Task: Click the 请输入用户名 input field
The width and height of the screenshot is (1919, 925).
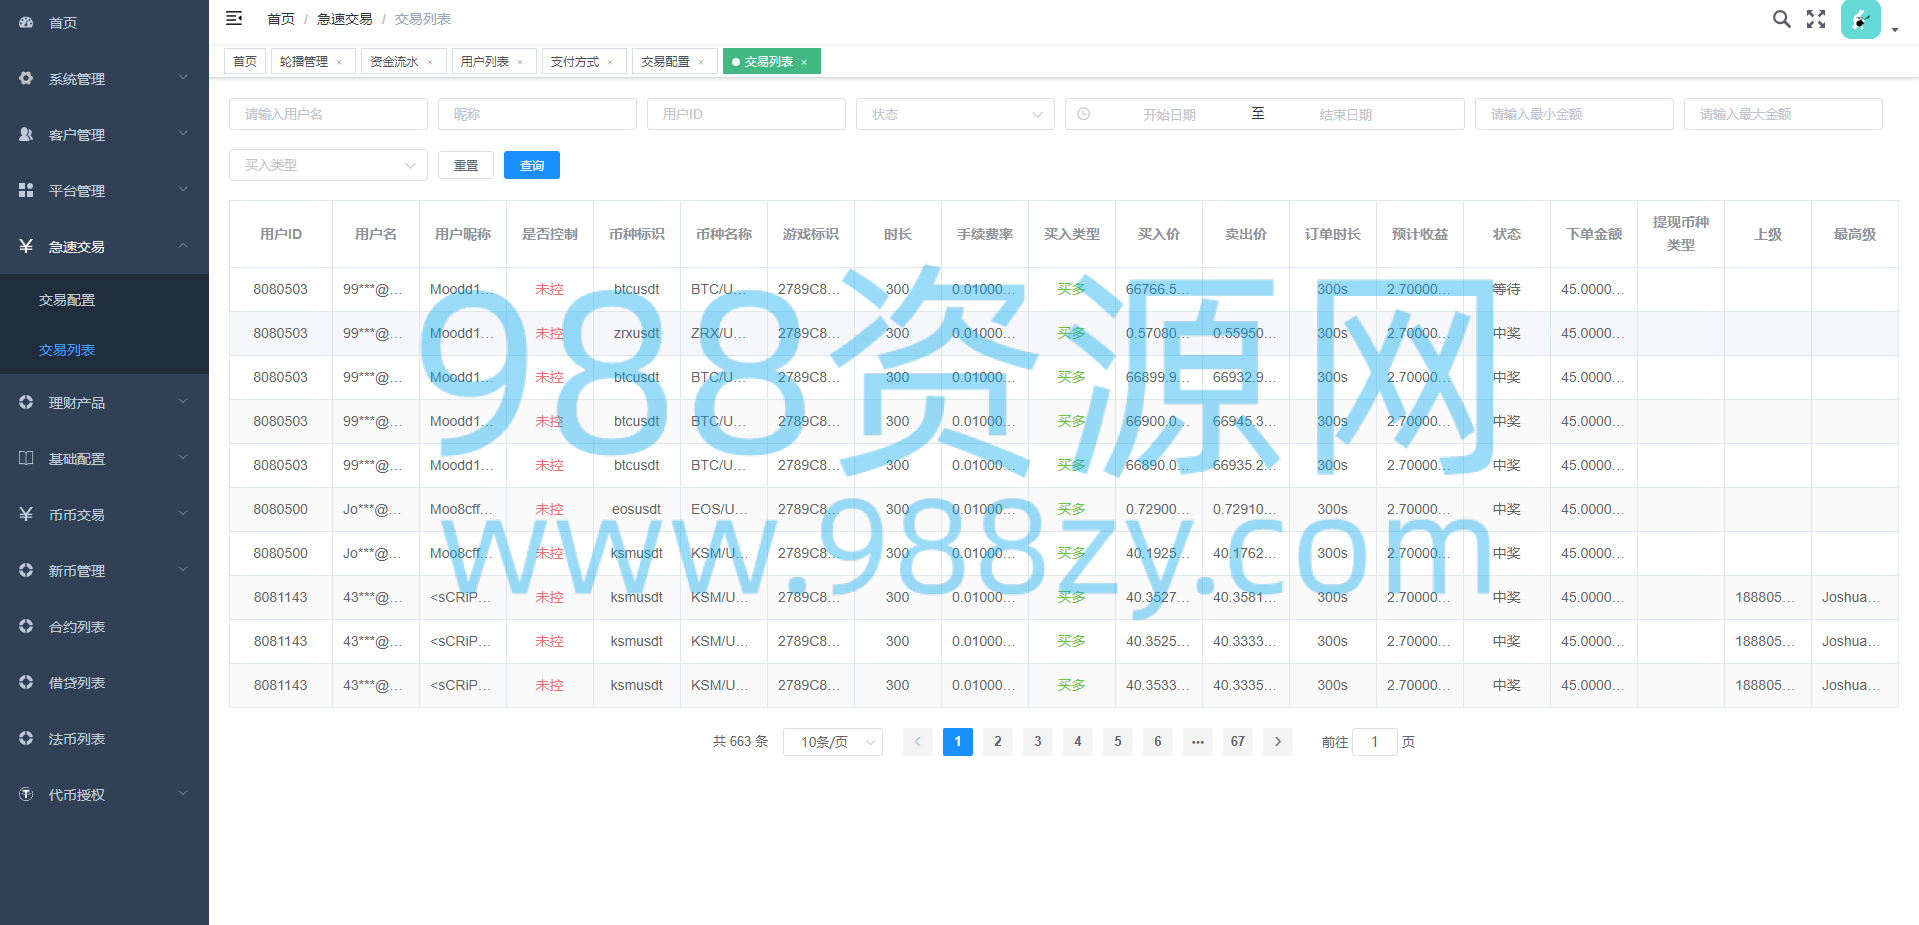Action: point(328,114)
